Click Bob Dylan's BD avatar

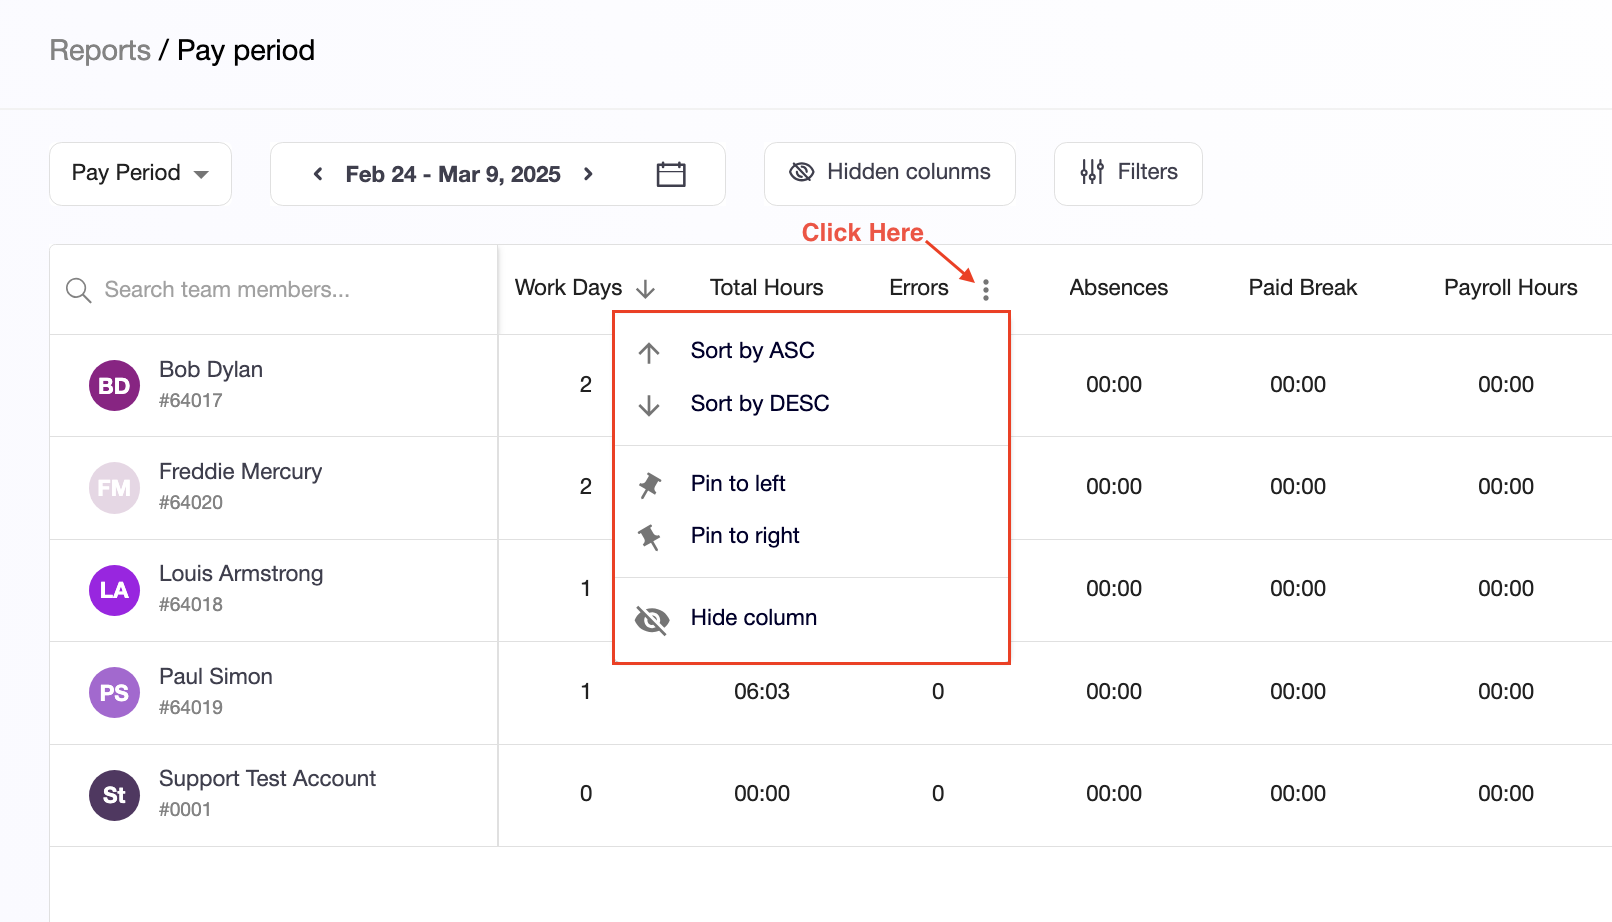(x=114, y=386)
